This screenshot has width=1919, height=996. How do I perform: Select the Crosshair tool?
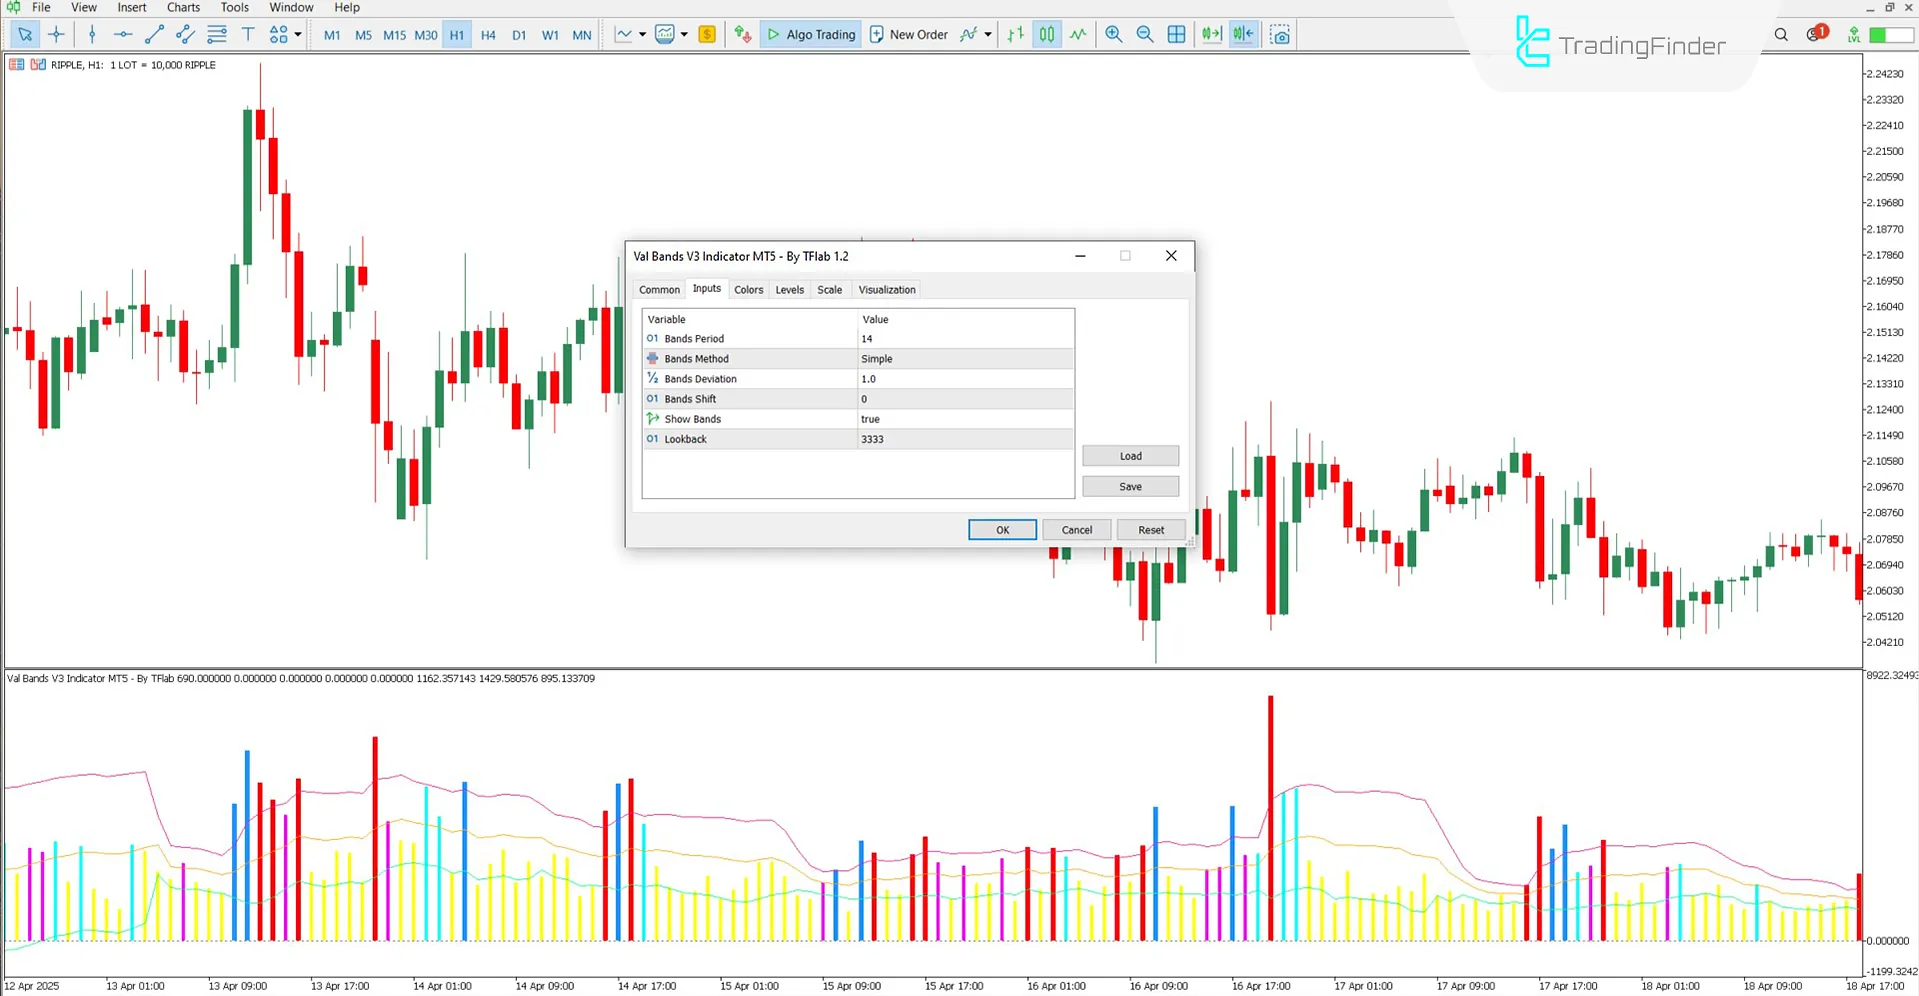56,34
